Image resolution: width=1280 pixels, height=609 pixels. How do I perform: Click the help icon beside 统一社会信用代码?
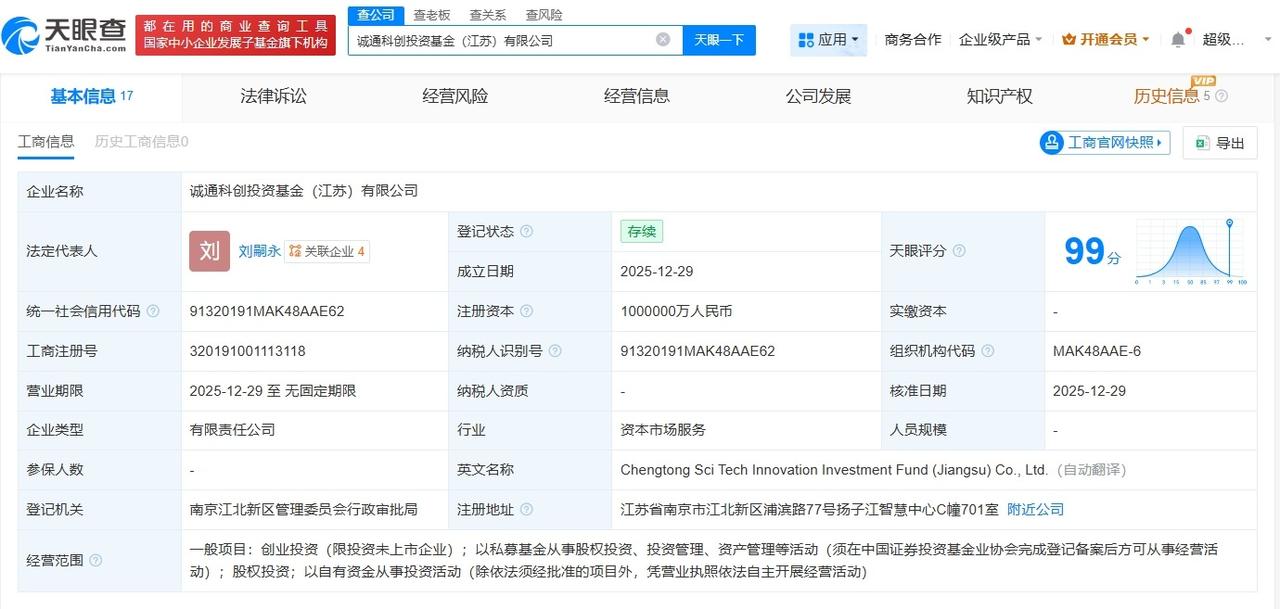coord(153,311)
